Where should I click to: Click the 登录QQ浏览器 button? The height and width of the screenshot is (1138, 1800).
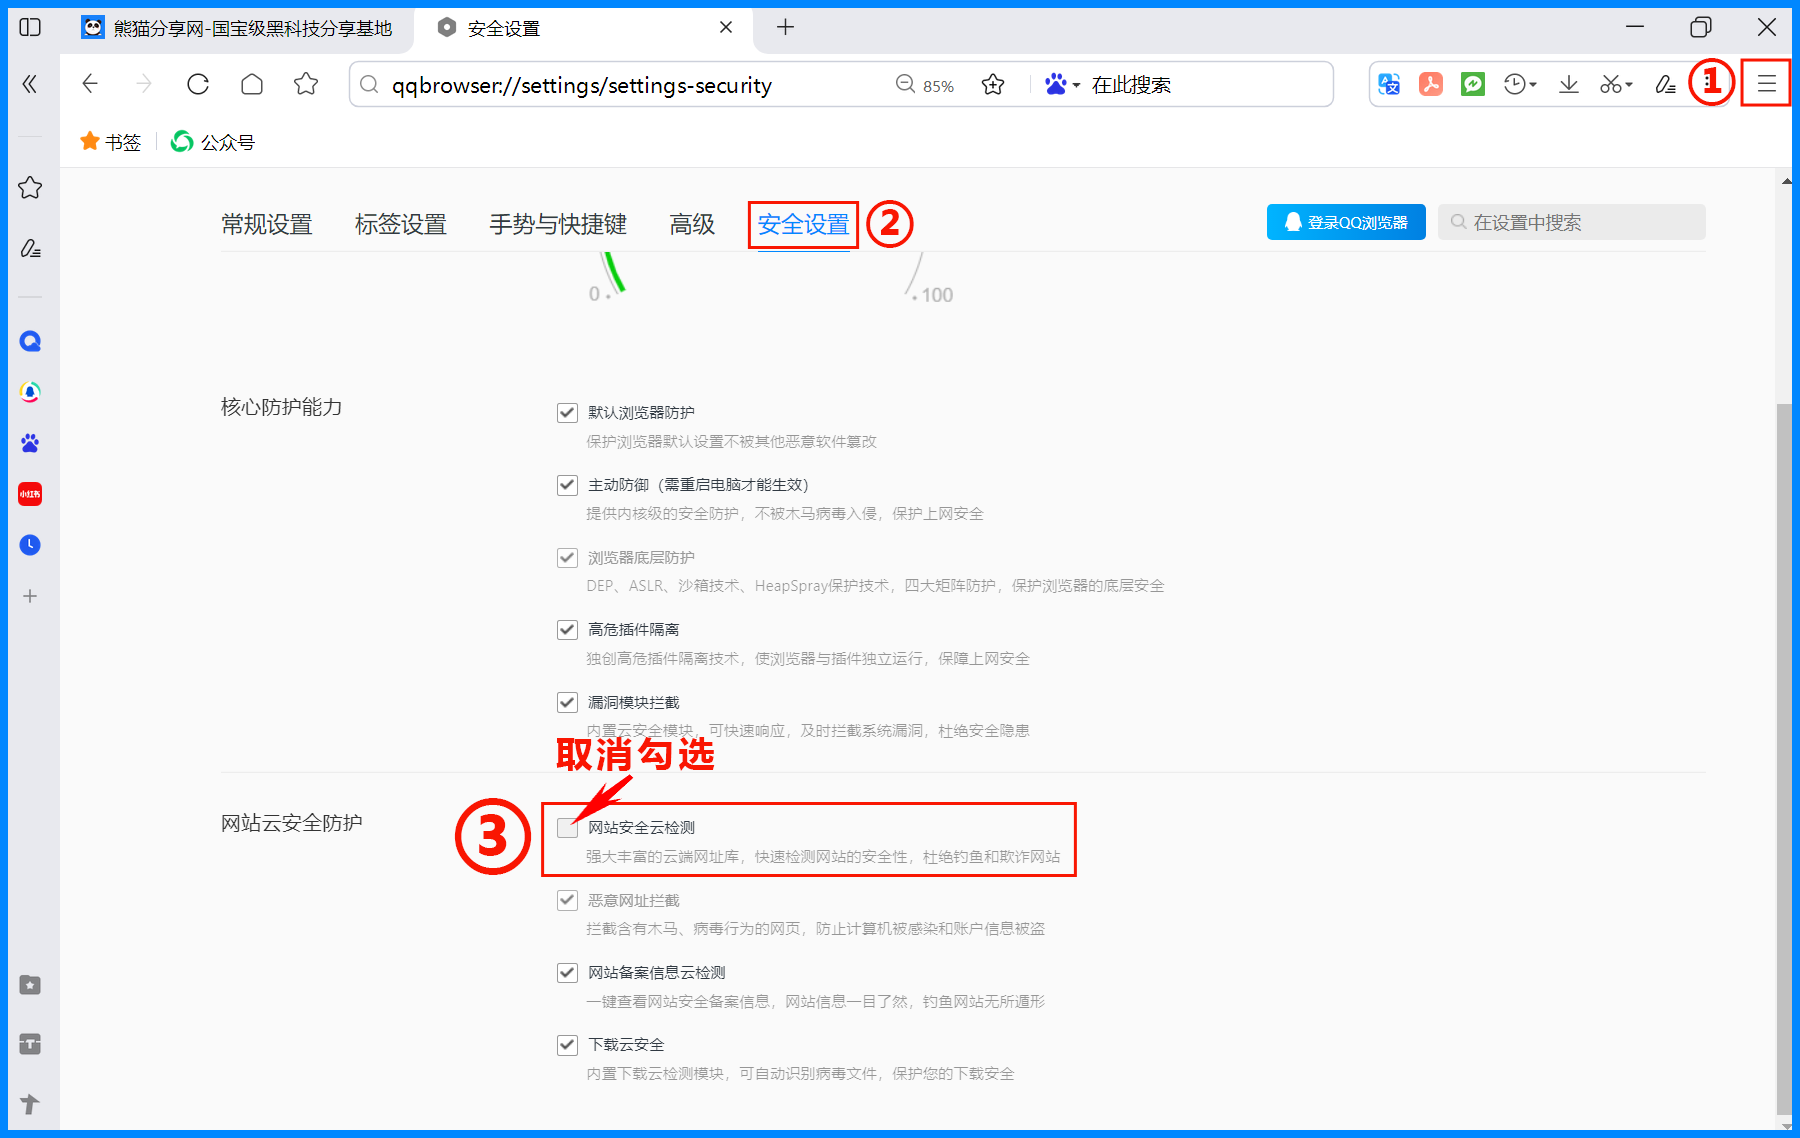pyautogui.click(x=1345, y=222)
